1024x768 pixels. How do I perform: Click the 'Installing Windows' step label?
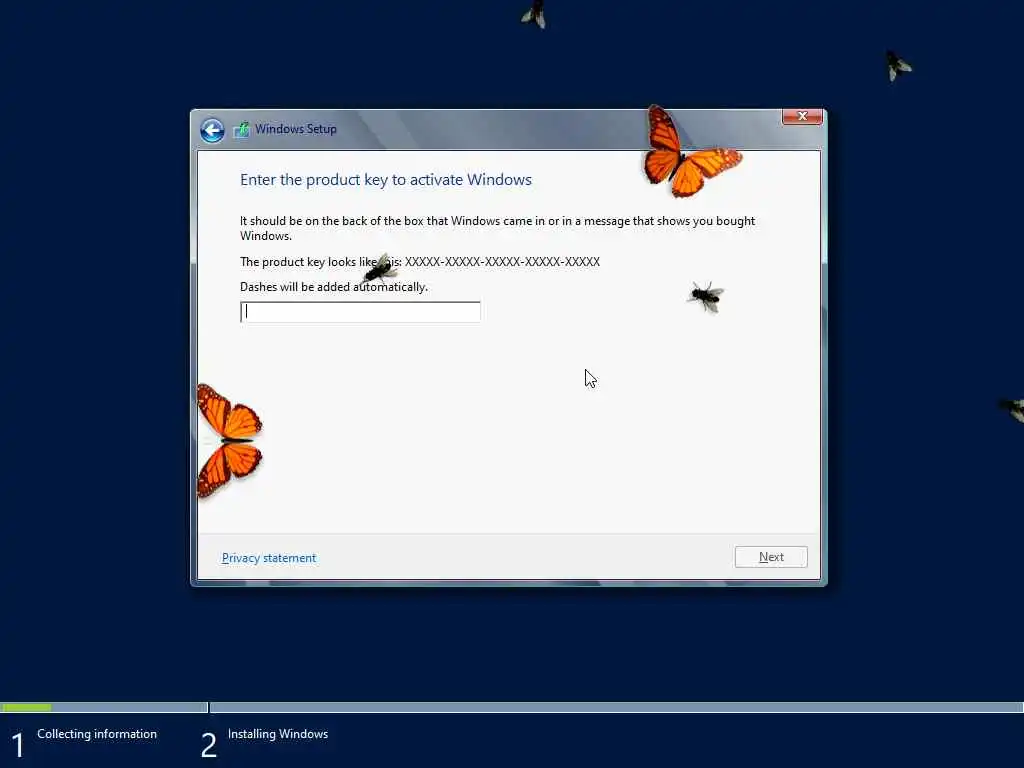278,734
